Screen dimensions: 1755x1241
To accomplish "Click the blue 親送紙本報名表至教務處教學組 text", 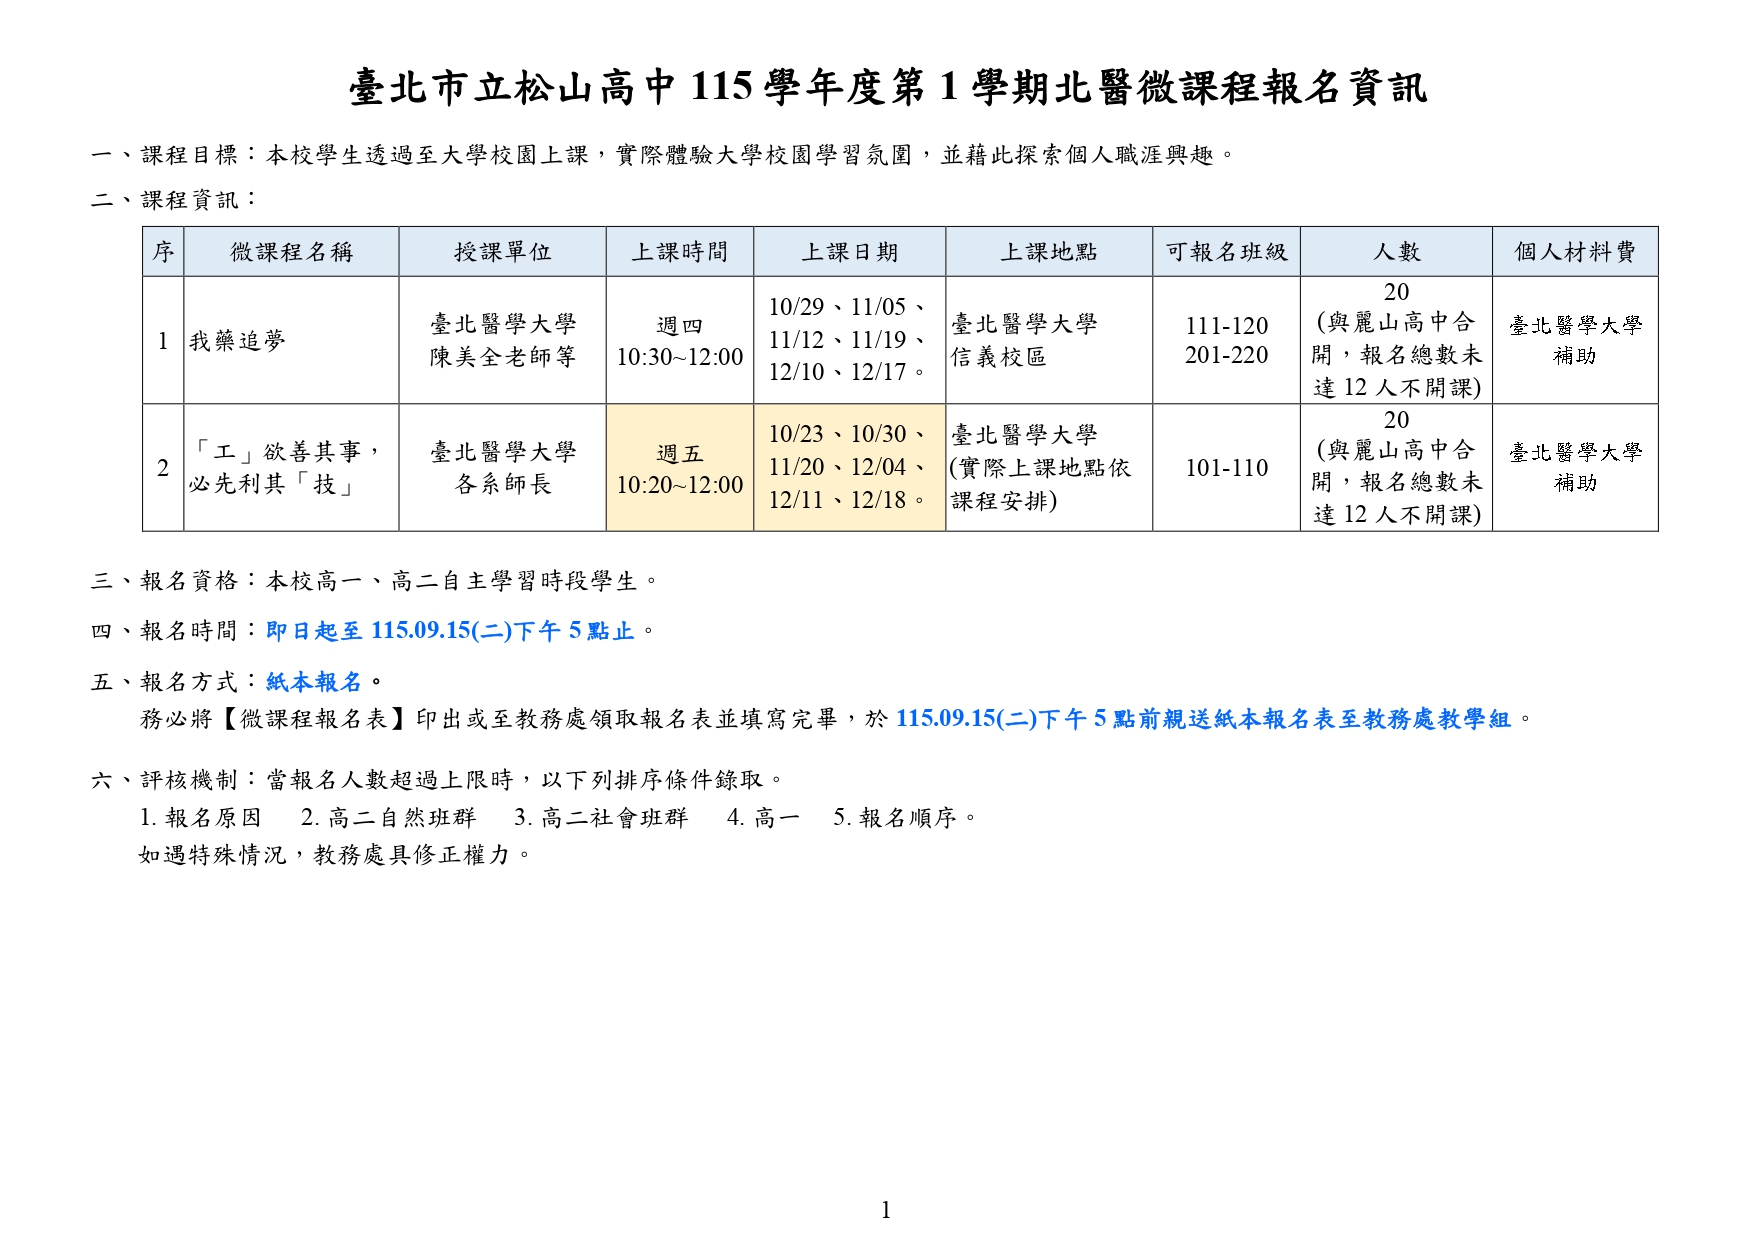I will click(1348, 719).
